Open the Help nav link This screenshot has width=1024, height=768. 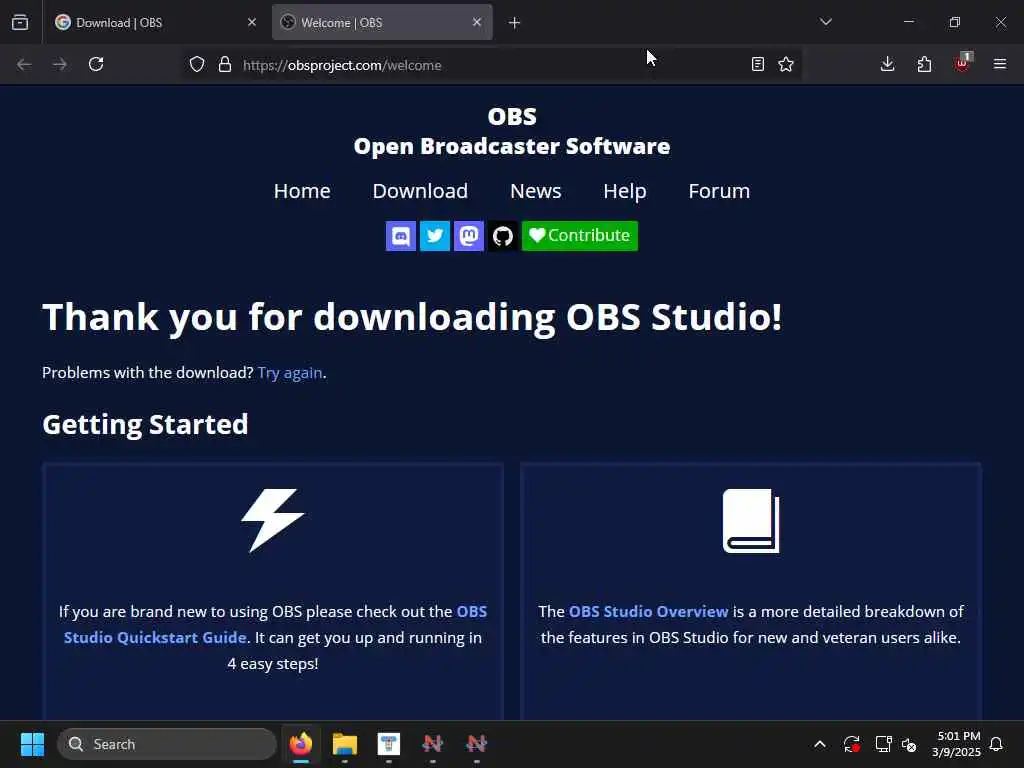[624, 191]
